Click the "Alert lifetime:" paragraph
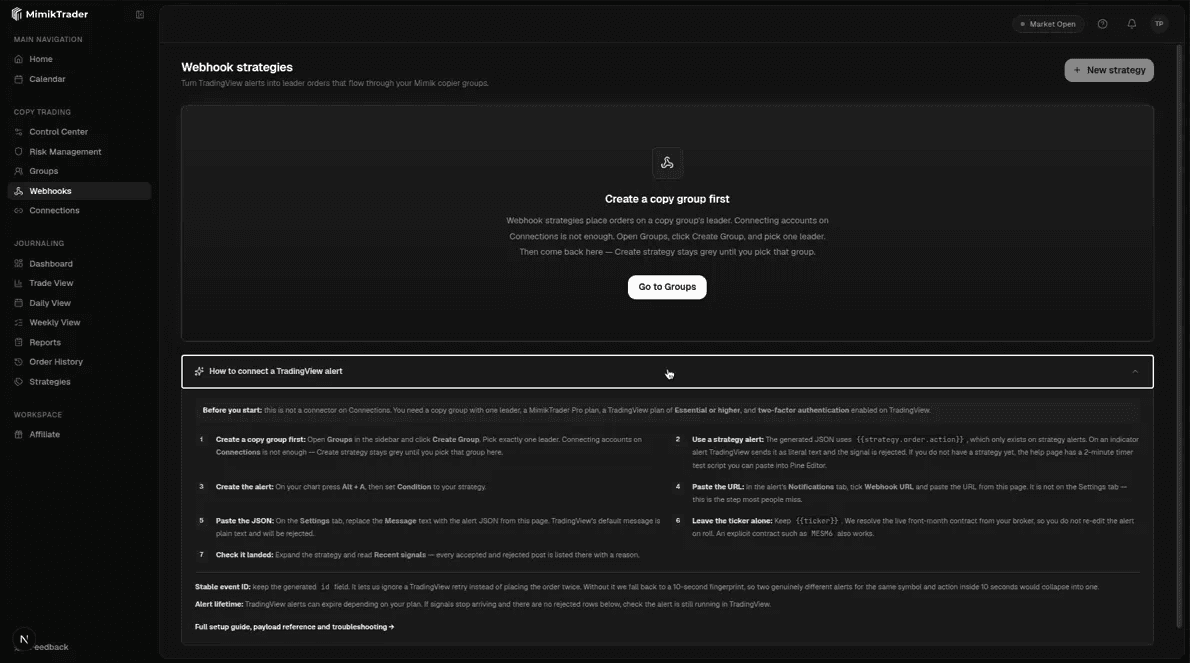 (x=483, y=605)
